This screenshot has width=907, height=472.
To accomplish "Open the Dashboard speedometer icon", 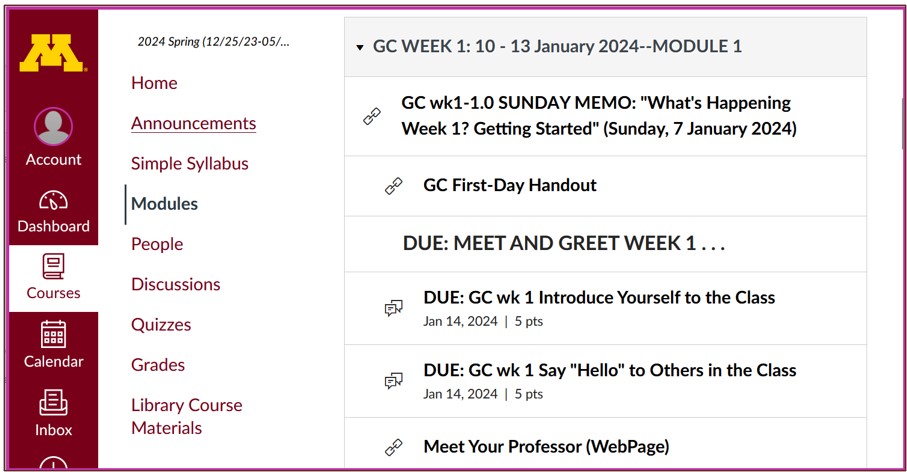I will point(53,200).
